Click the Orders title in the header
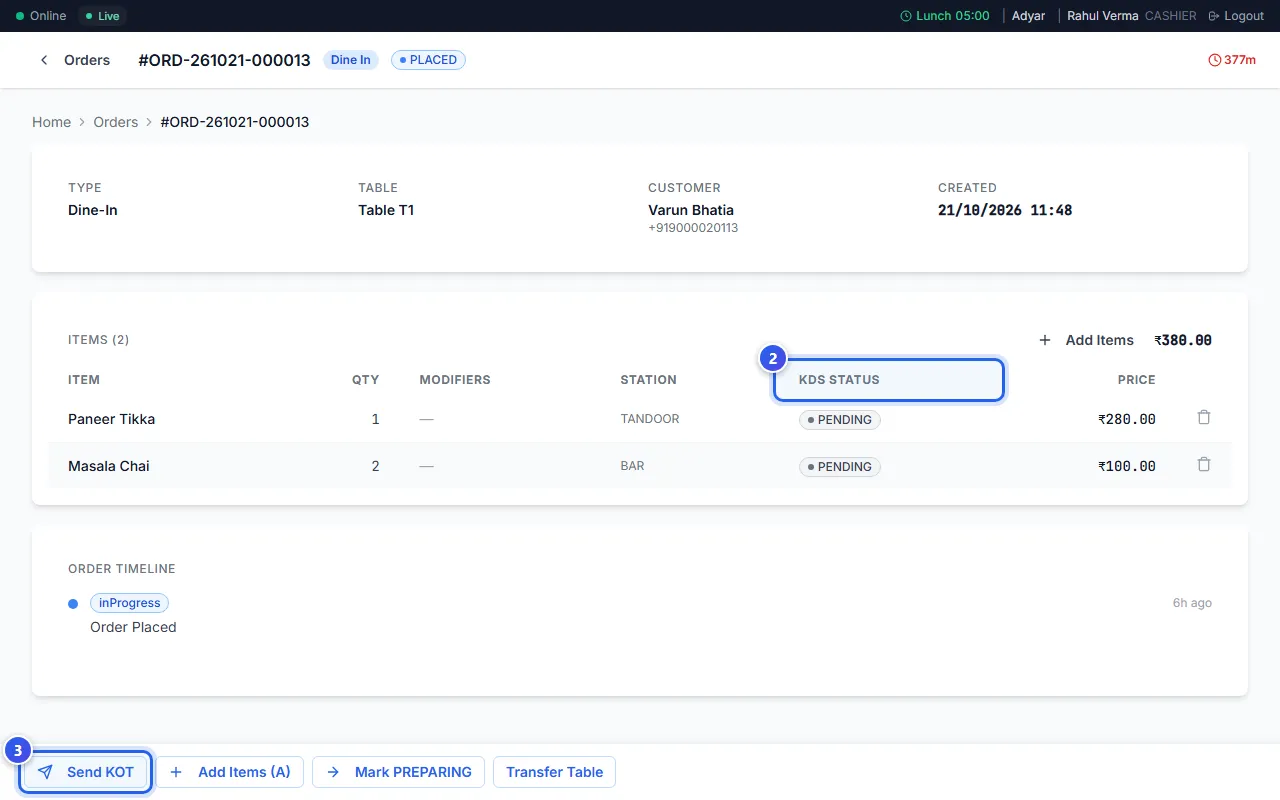 [x=87, y=60]
